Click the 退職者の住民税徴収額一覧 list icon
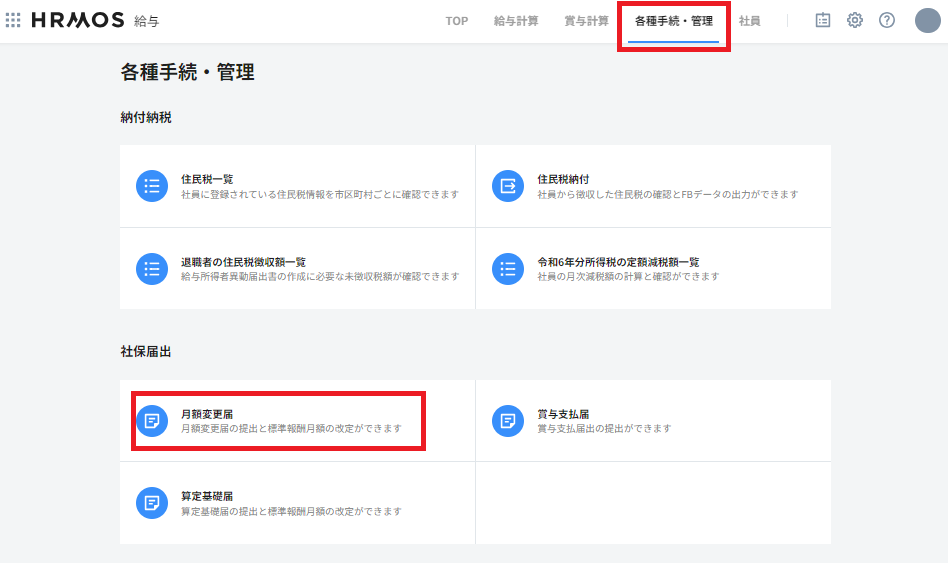Image resolution: width=948 pixels, height=563 pixels. (152, 268)
